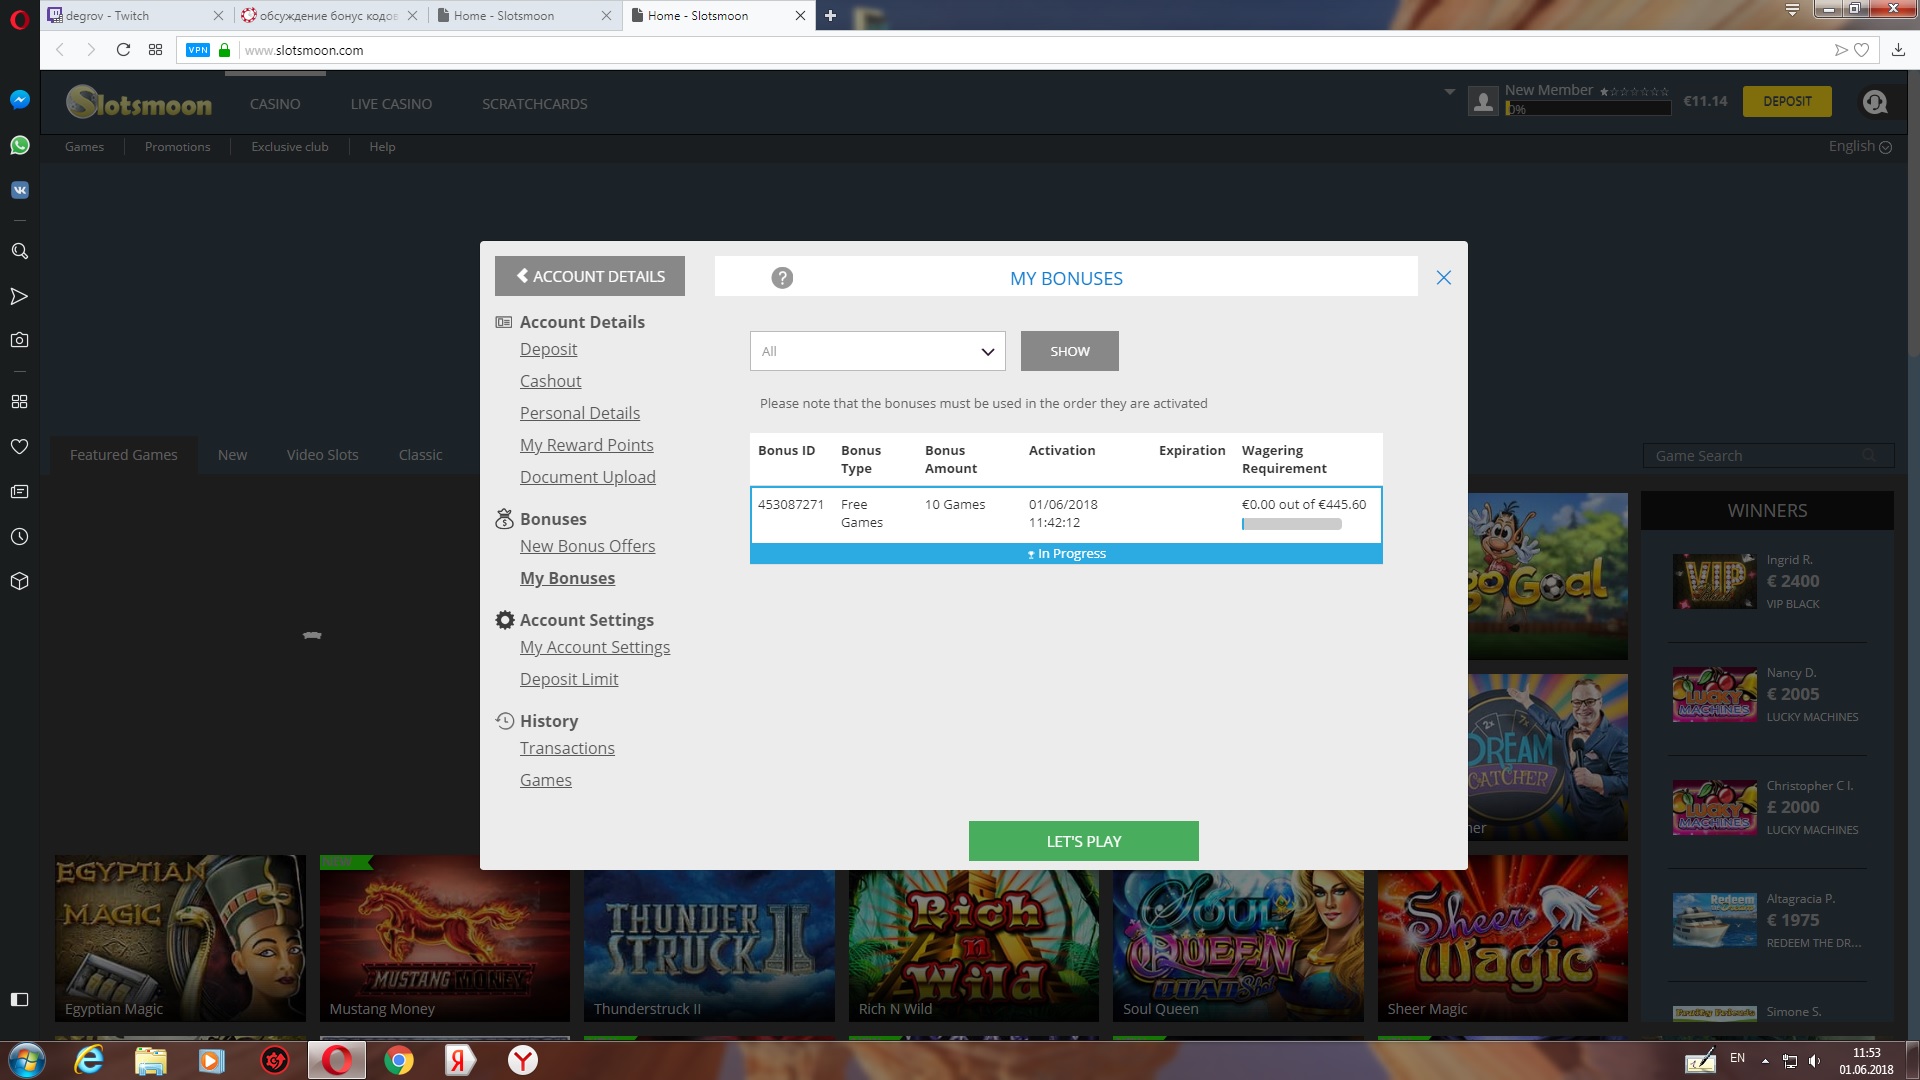This screenshot has width=1920, height=1080.
Task: Open the bonus filter All dropdown
Action: [877, 351]
